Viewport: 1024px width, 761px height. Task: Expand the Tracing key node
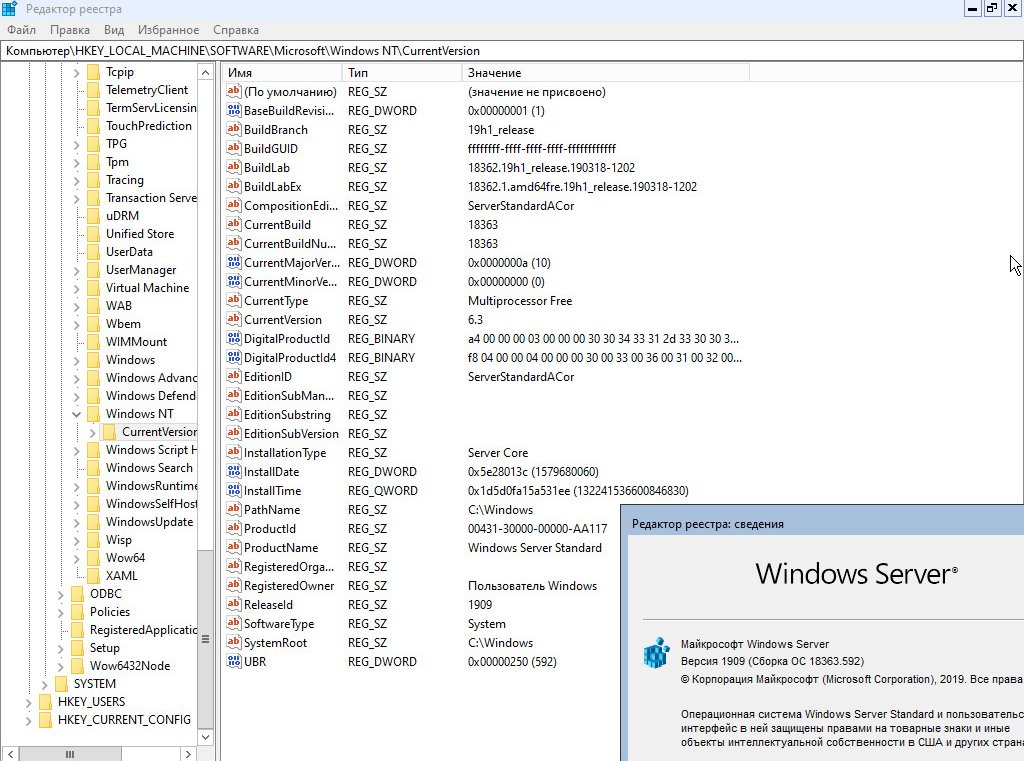coord(76,180)
